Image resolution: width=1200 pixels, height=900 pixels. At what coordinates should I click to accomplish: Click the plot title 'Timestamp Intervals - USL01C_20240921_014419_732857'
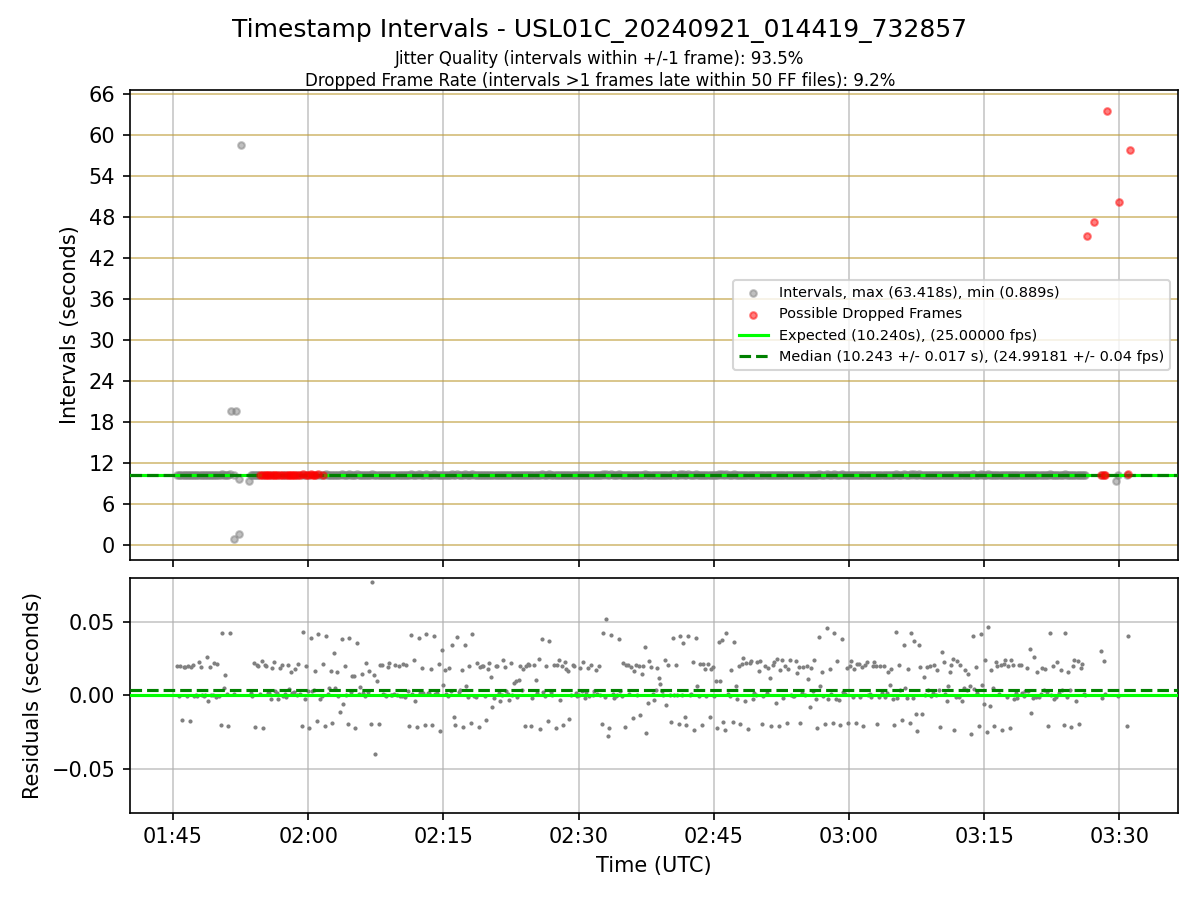point(599,29)
